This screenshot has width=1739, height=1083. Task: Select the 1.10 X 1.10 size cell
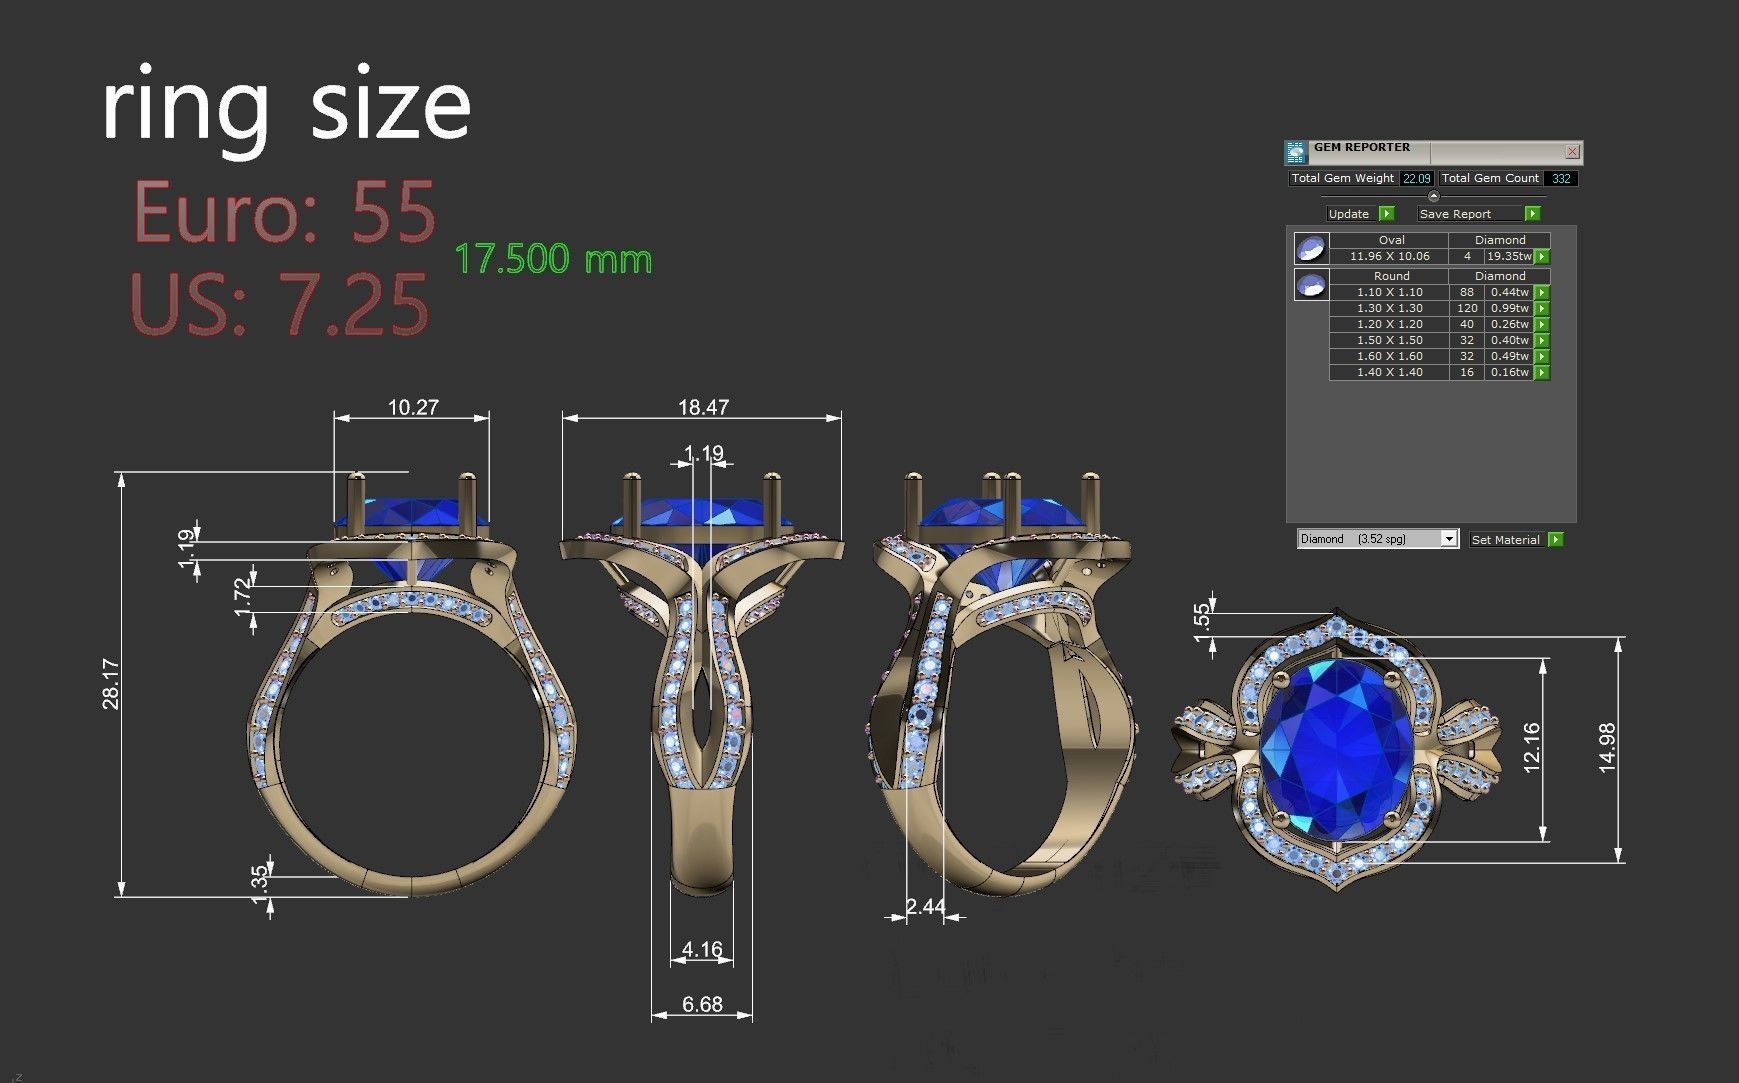1389,292
